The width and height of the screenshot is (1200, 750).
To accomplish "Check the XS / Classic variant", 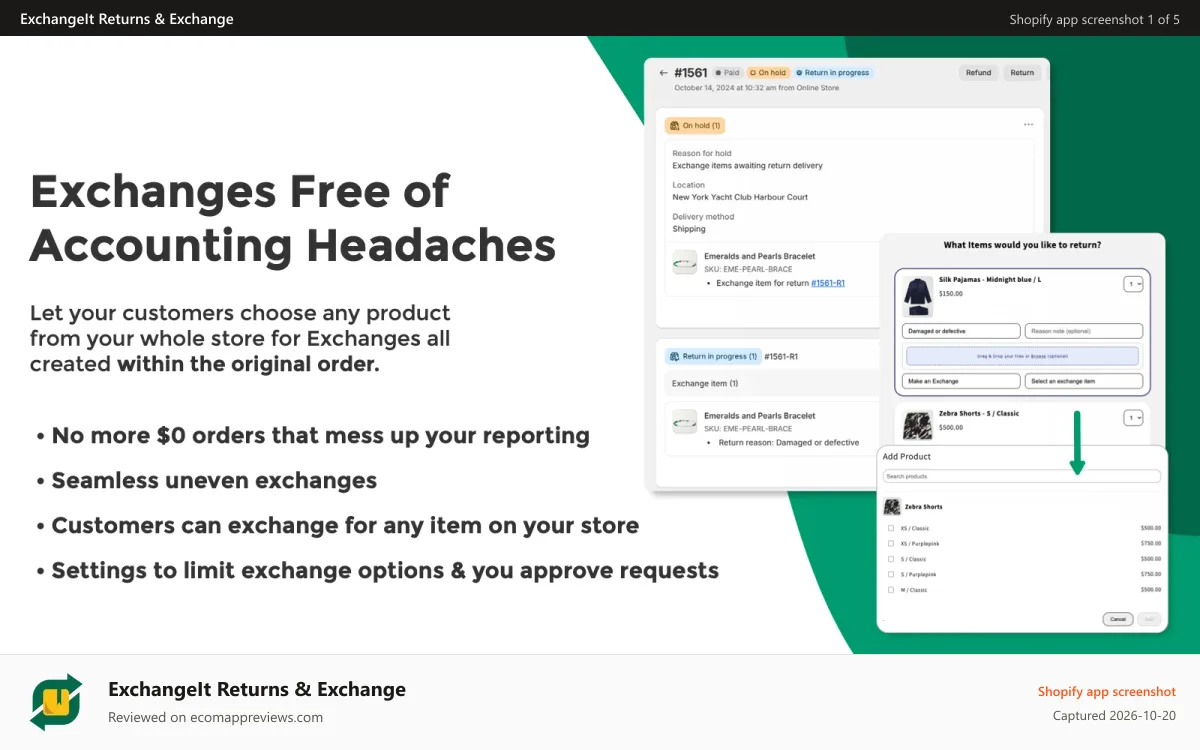I will (890, 528).
